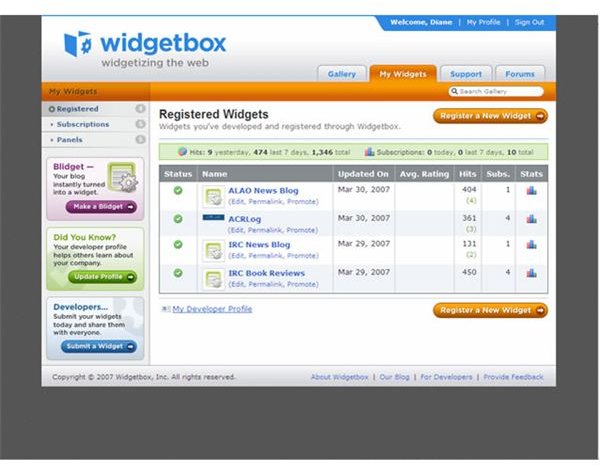Focus the Search Gallery input field
The image size is (600, 465).
[496, 91]
